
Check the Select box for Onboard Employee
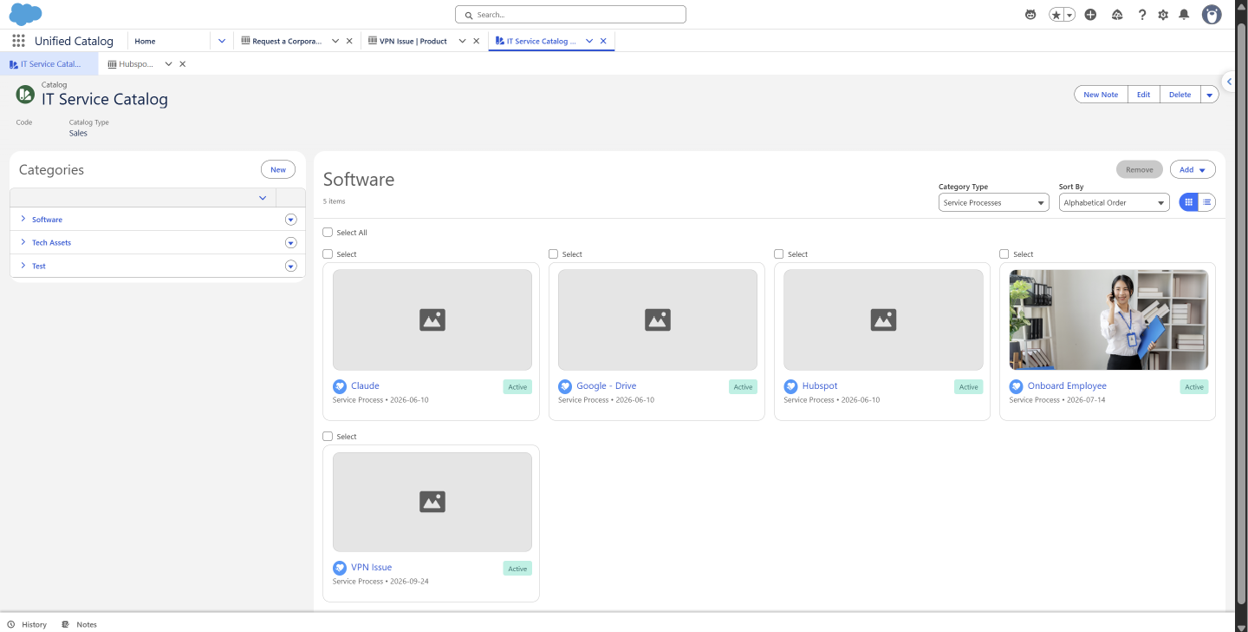coord(1004,254)
